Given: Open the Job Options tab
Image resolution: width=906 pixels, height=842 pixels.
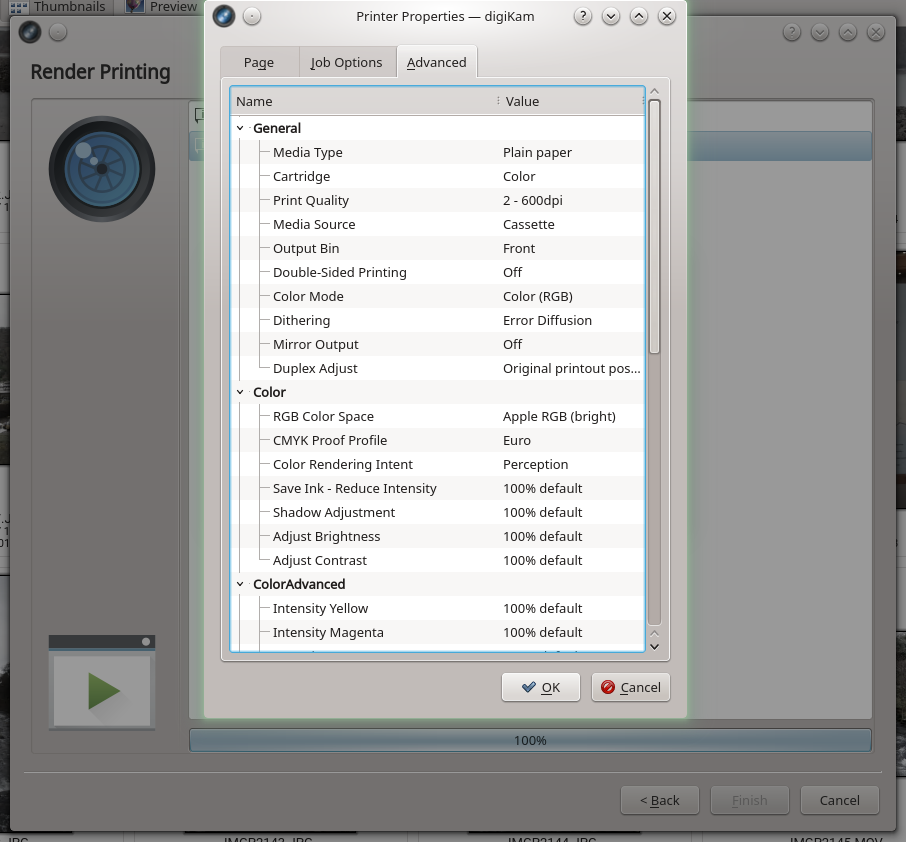Looking at the screenshot, I should [x=346, y=62].
